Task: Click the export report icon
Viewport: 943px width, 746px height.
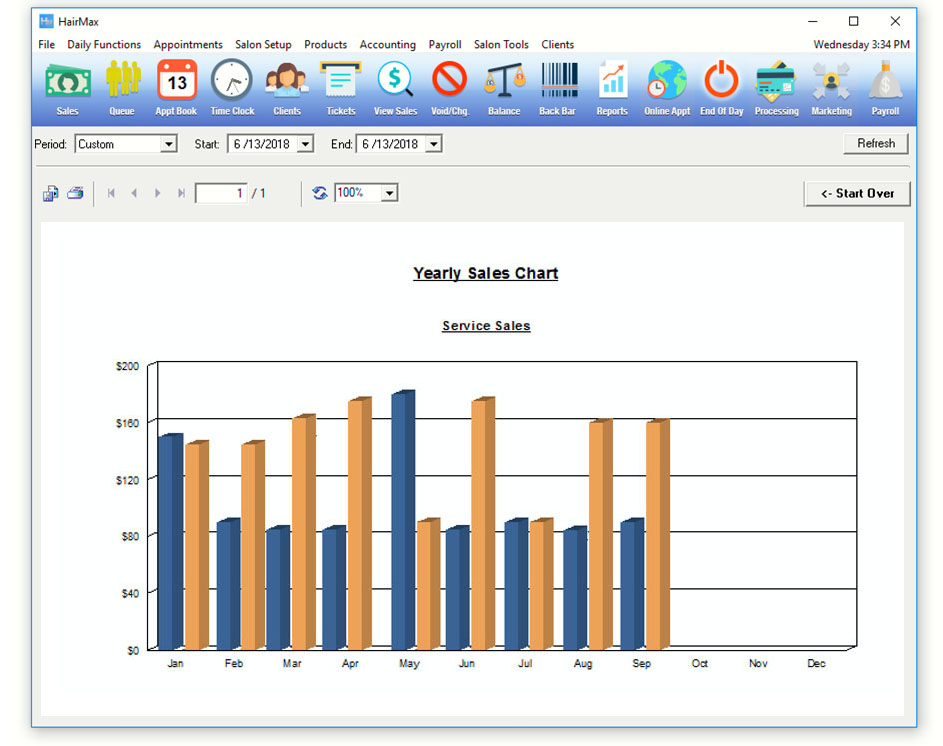Action: coord(50,193)
